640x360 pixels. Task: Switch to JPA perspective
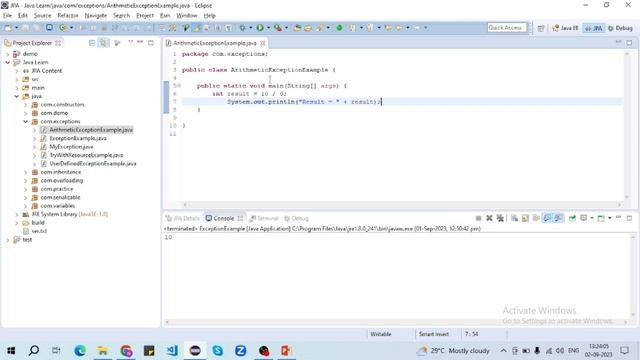[594, 28]
